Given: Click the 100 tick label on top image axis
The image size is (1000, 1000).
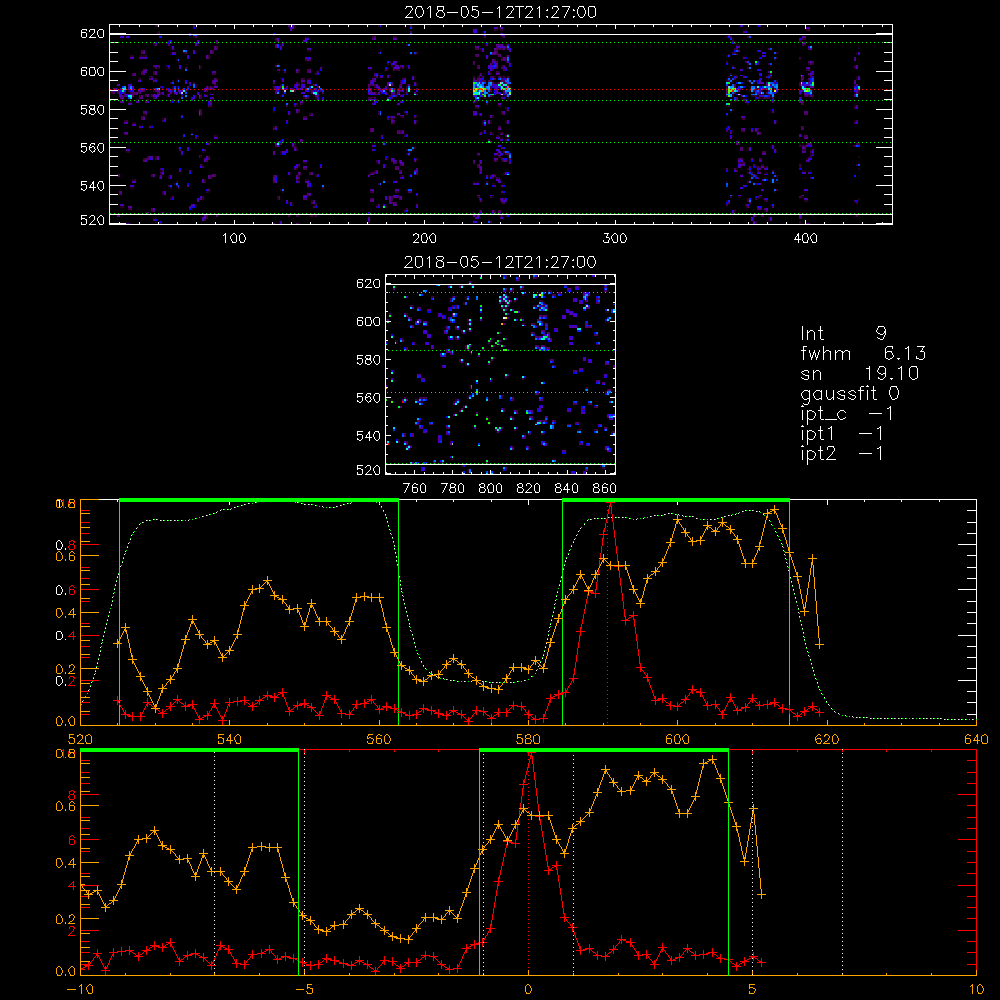Looking at the screenshot, I should click(234, 239).
